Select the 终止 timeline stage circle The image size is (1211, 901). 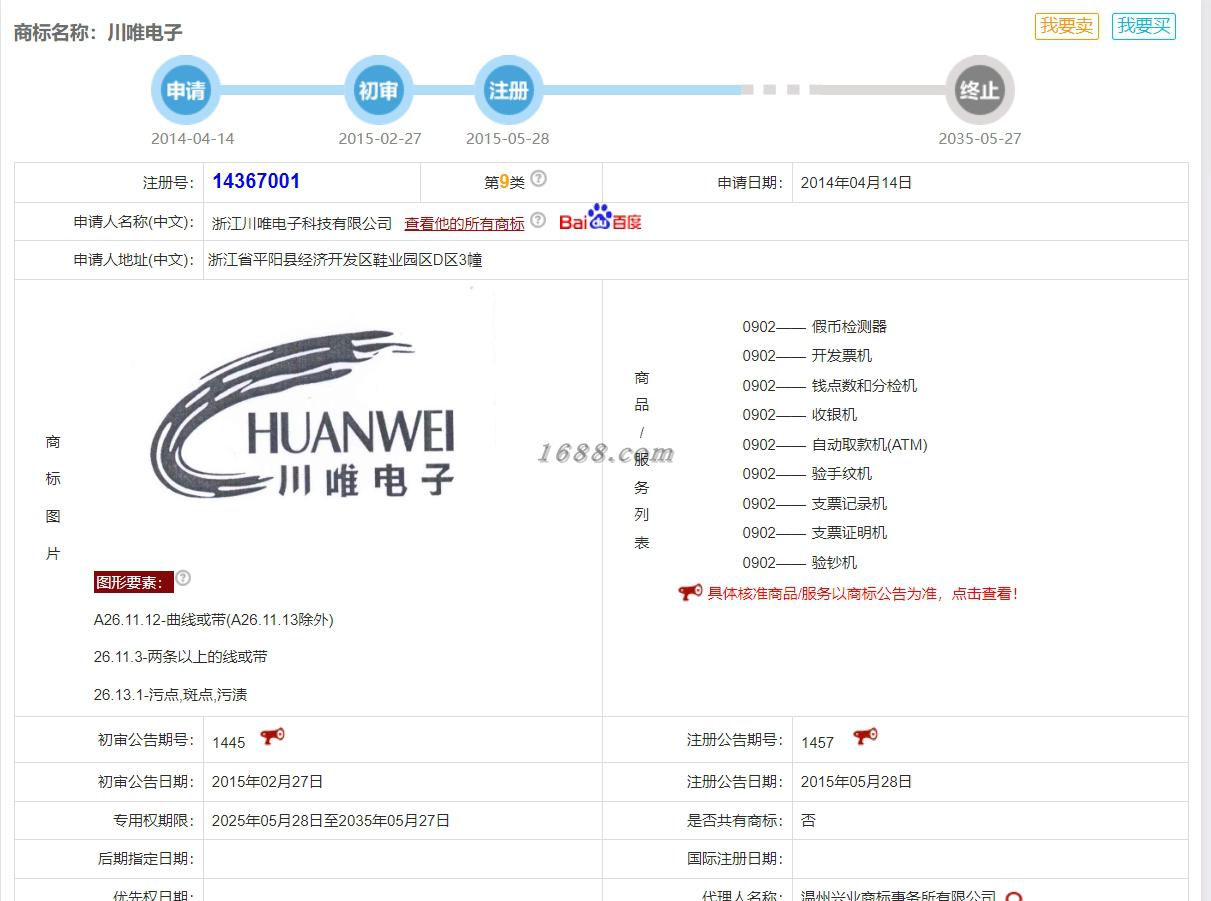980,91
